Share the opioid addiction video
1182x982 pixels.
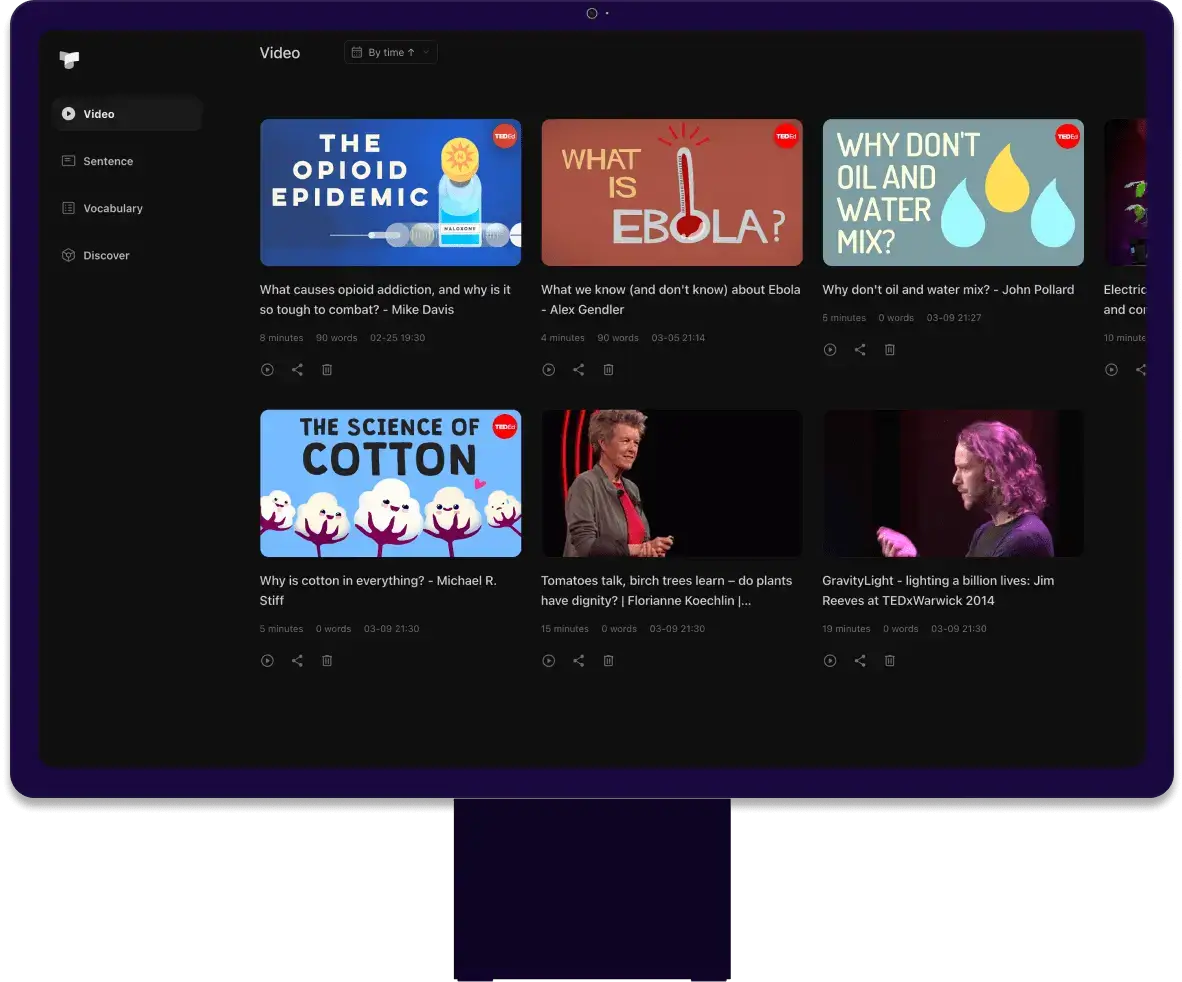(297, 370)
